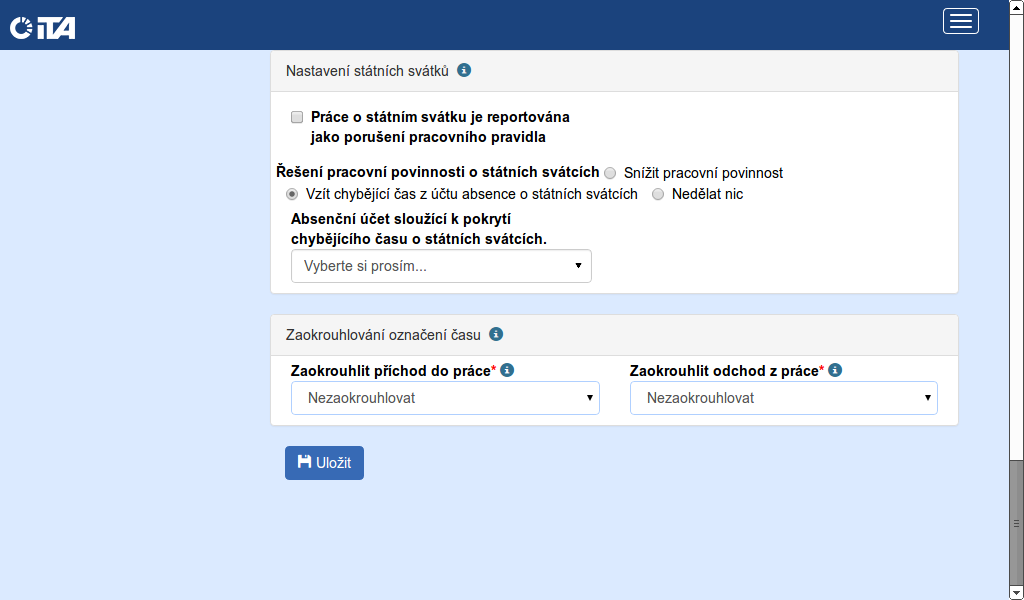Enable holiday work reported as rule violation
The height and width of the screenshot is (600, 1024).
click(297, 117)
